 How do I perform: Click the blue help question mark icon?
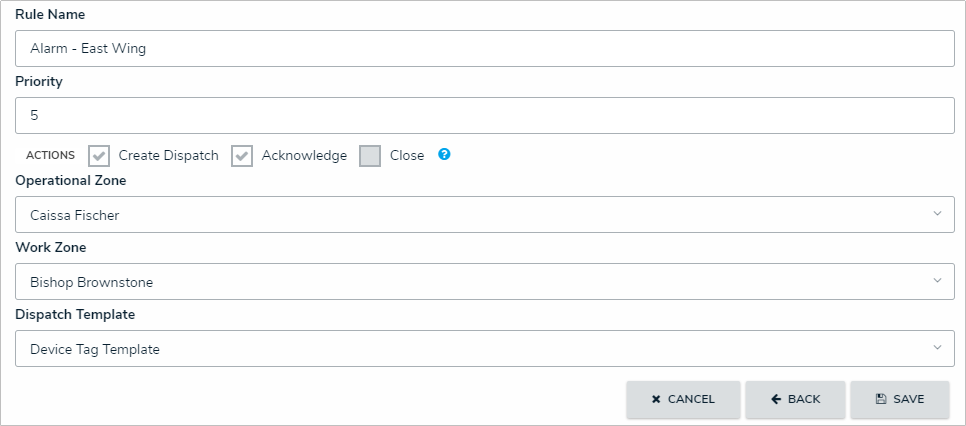444,155
